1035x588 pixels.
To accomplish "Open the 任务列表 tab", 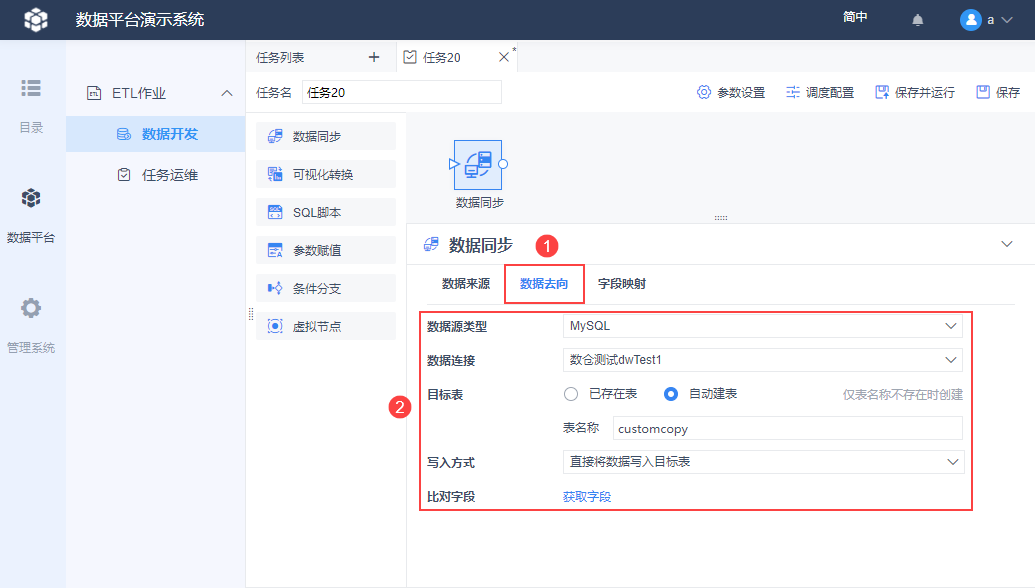I will (280, 58).
